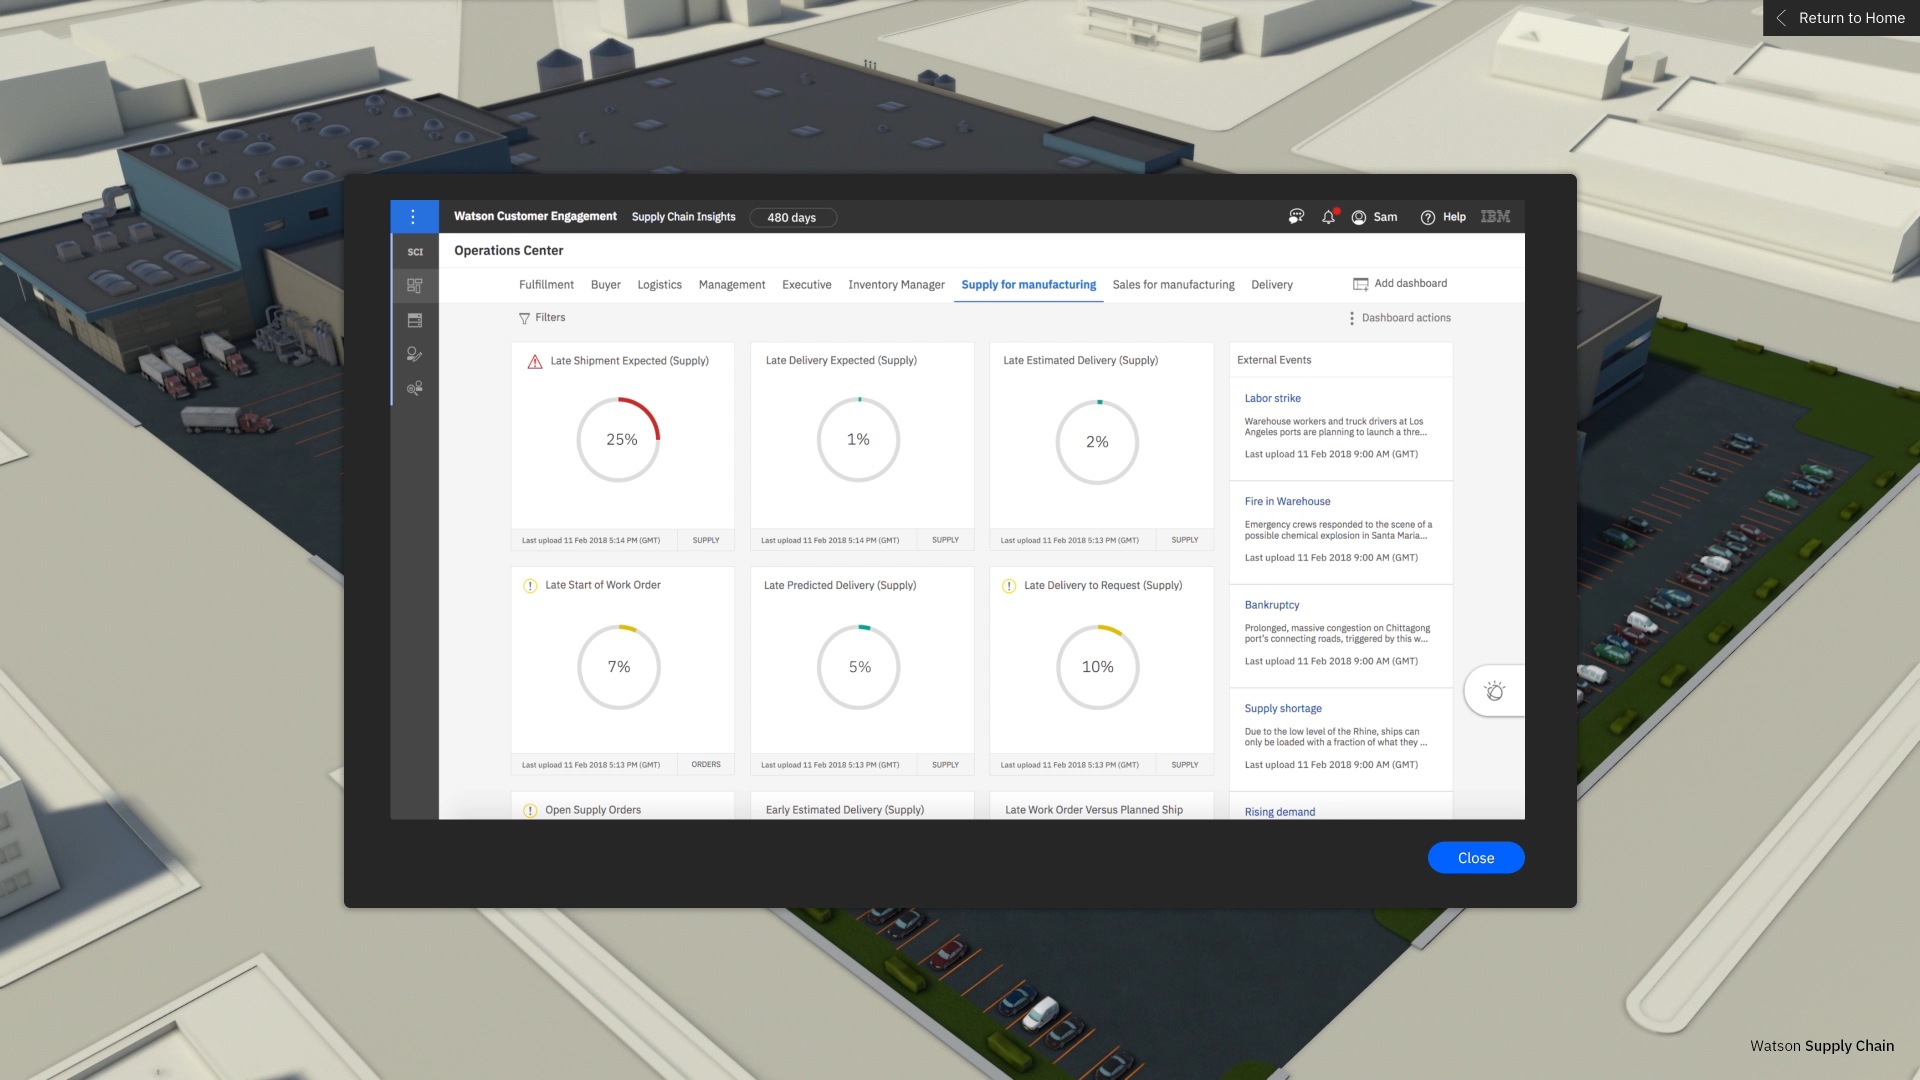Click the Help question mark icon
This screenshot has width=1920, height=1080.
pos(1428,217)
